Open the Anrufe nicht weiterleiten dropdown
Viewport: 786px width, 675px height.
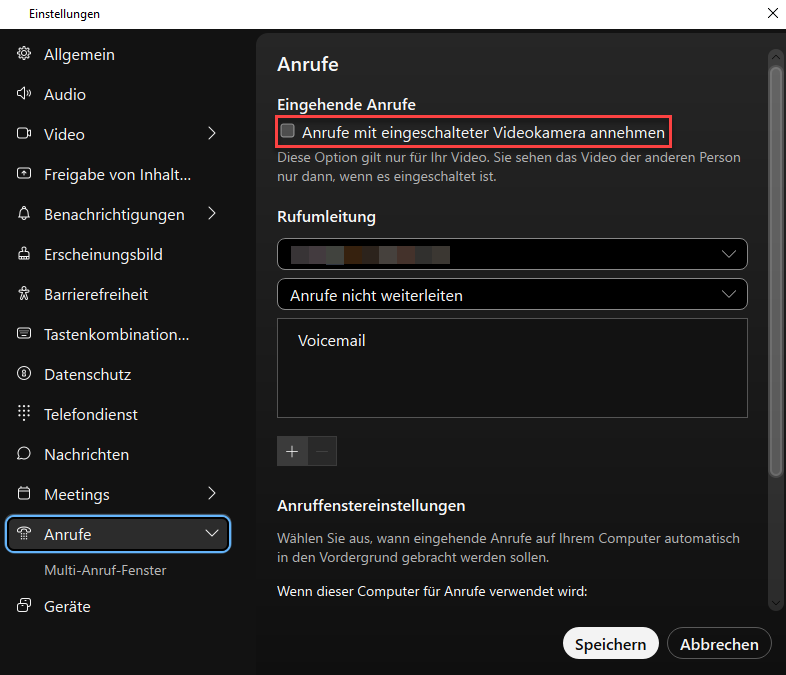coord(511,294)
